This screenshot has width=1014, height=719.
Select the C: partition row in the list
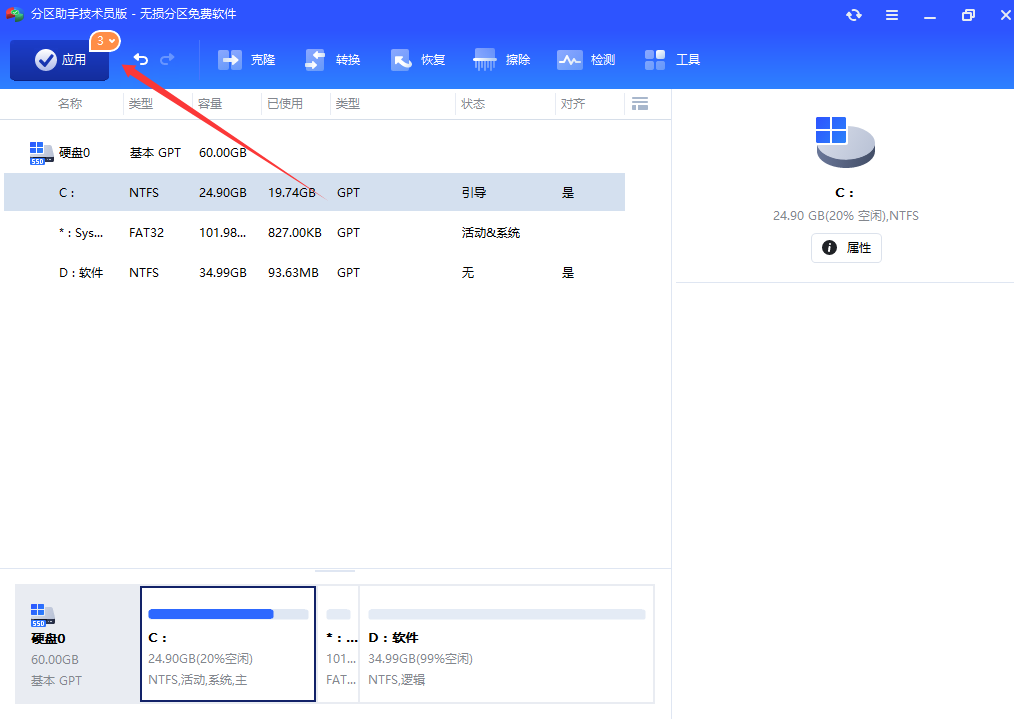click(x=300, y=192)
